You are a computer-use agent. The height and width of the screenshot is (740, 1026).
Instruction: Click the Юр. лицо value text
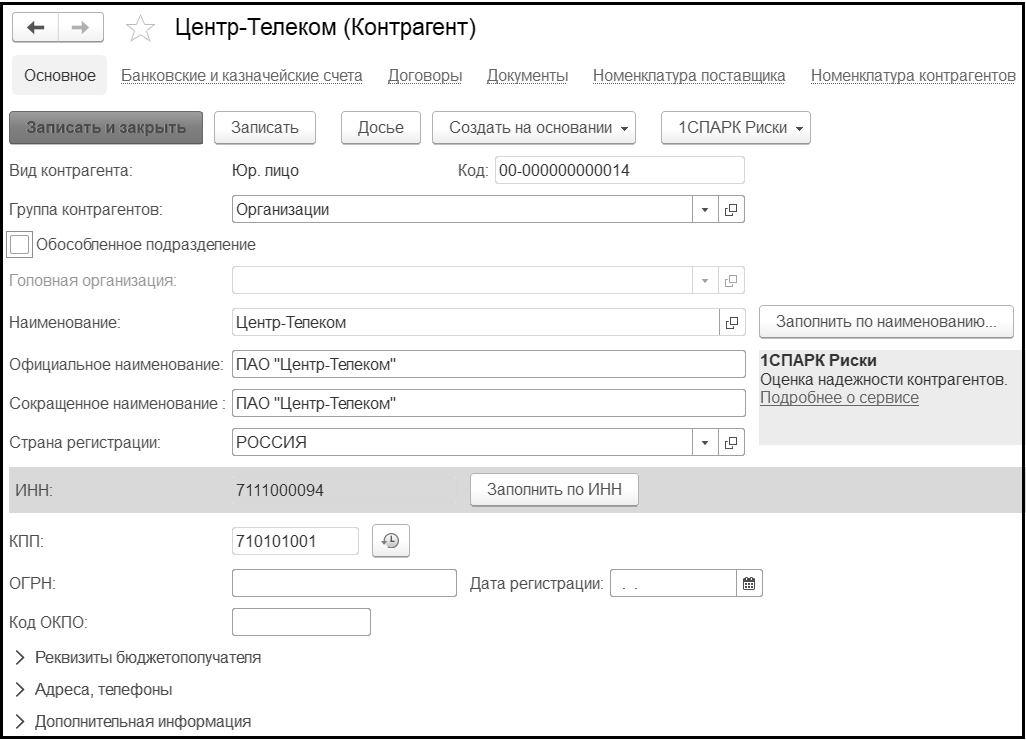265,171
